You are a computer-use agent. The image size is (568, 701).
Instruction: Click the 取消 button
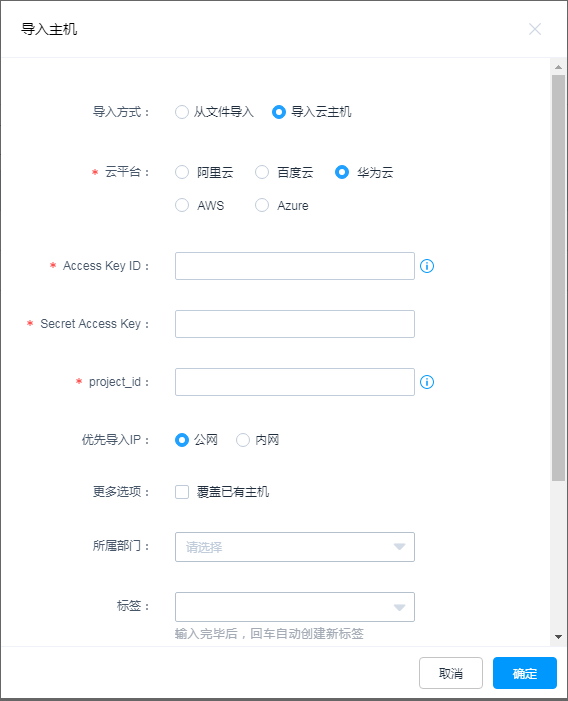click(451, 673)
